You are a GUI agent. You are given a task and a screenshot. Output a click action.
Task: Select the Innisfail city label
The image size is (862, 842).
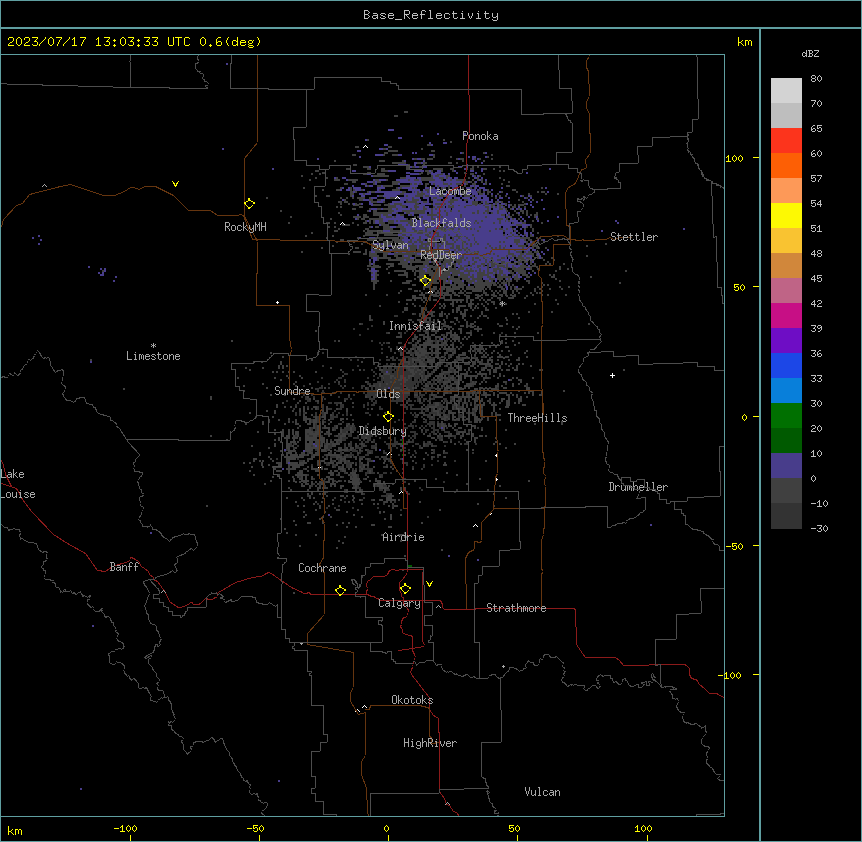click(x=416, y=326)
